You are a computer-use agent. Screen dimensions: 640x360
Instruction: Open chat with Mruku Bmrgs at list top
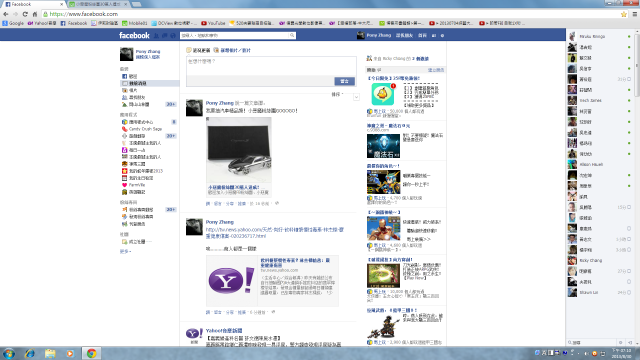[x=600, y=36]
